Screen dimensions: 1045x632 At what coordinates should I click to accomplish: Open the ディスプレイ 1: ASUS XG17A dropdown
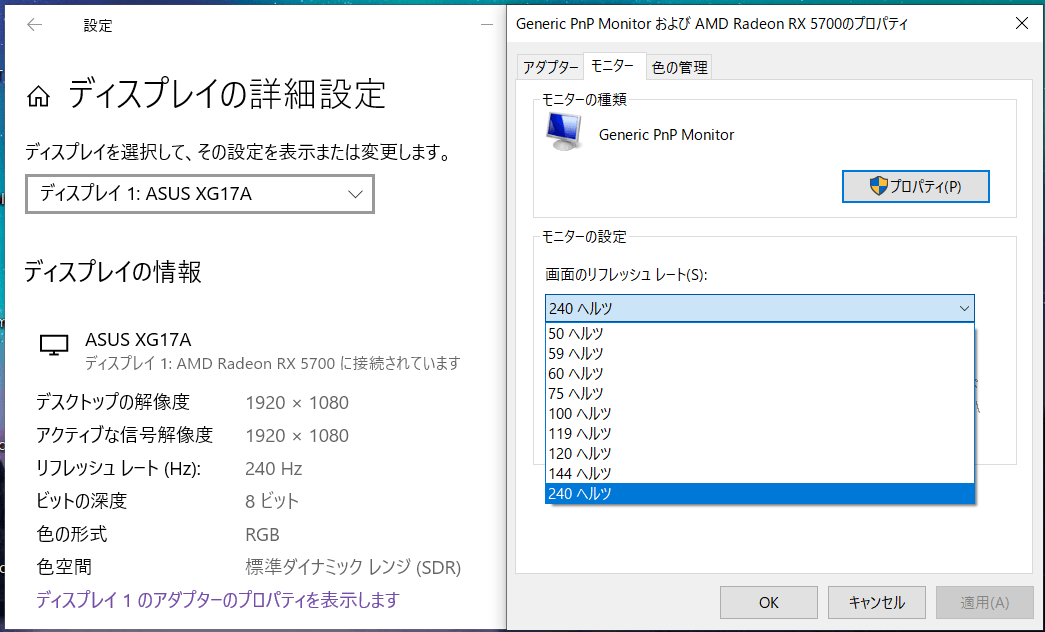[200, 194]
